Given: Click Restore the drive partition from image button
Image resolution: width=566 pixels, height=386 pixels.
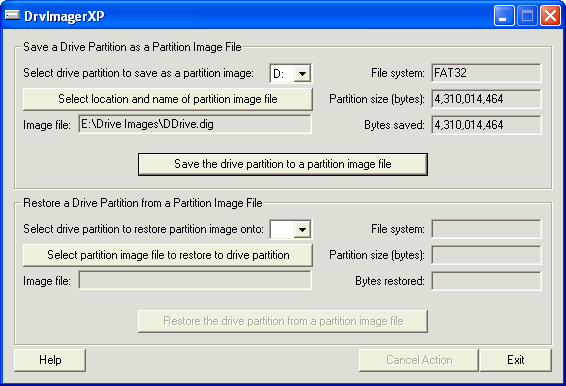Looking at the screenshot, I should point(283,321).
